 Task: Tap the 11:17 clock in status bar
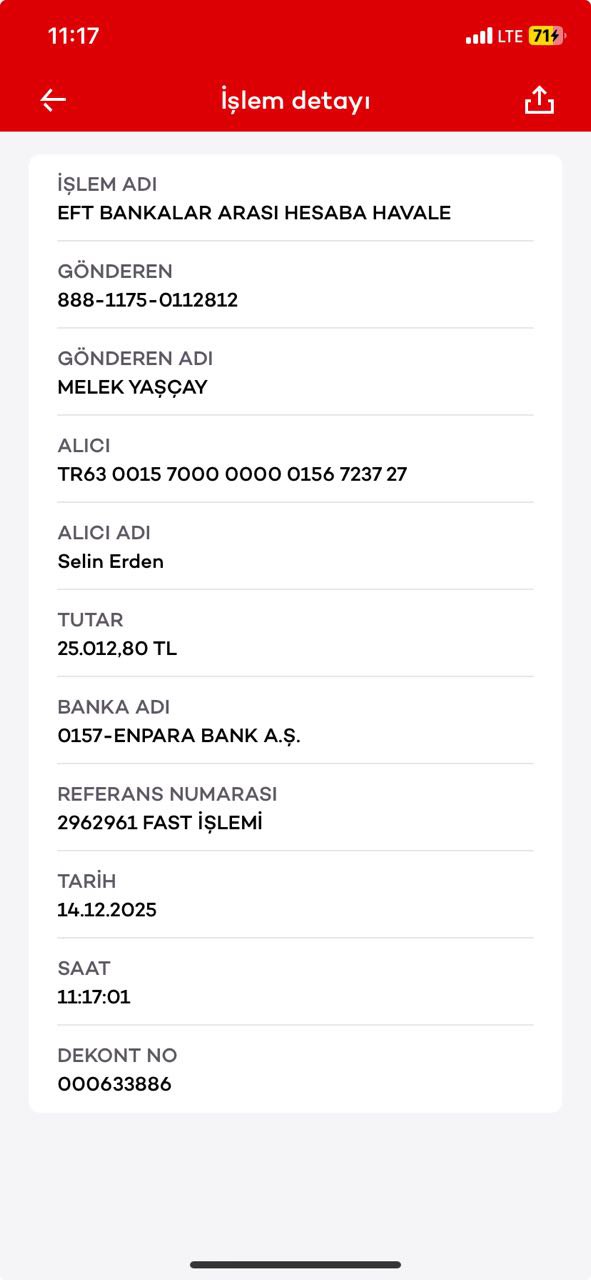pos(73,36)
